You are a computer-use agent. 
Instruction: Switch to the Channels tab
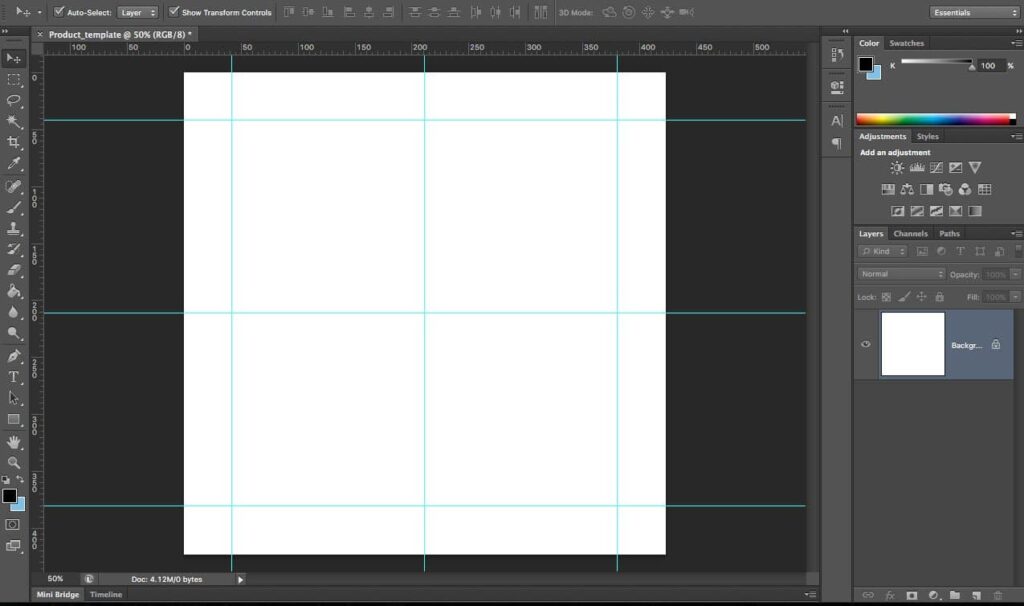click(910, 233)
